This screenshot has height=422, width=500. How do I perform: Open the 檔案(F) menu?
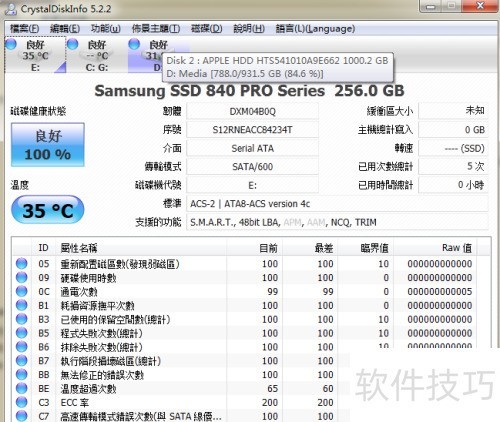tap(24, 29)
